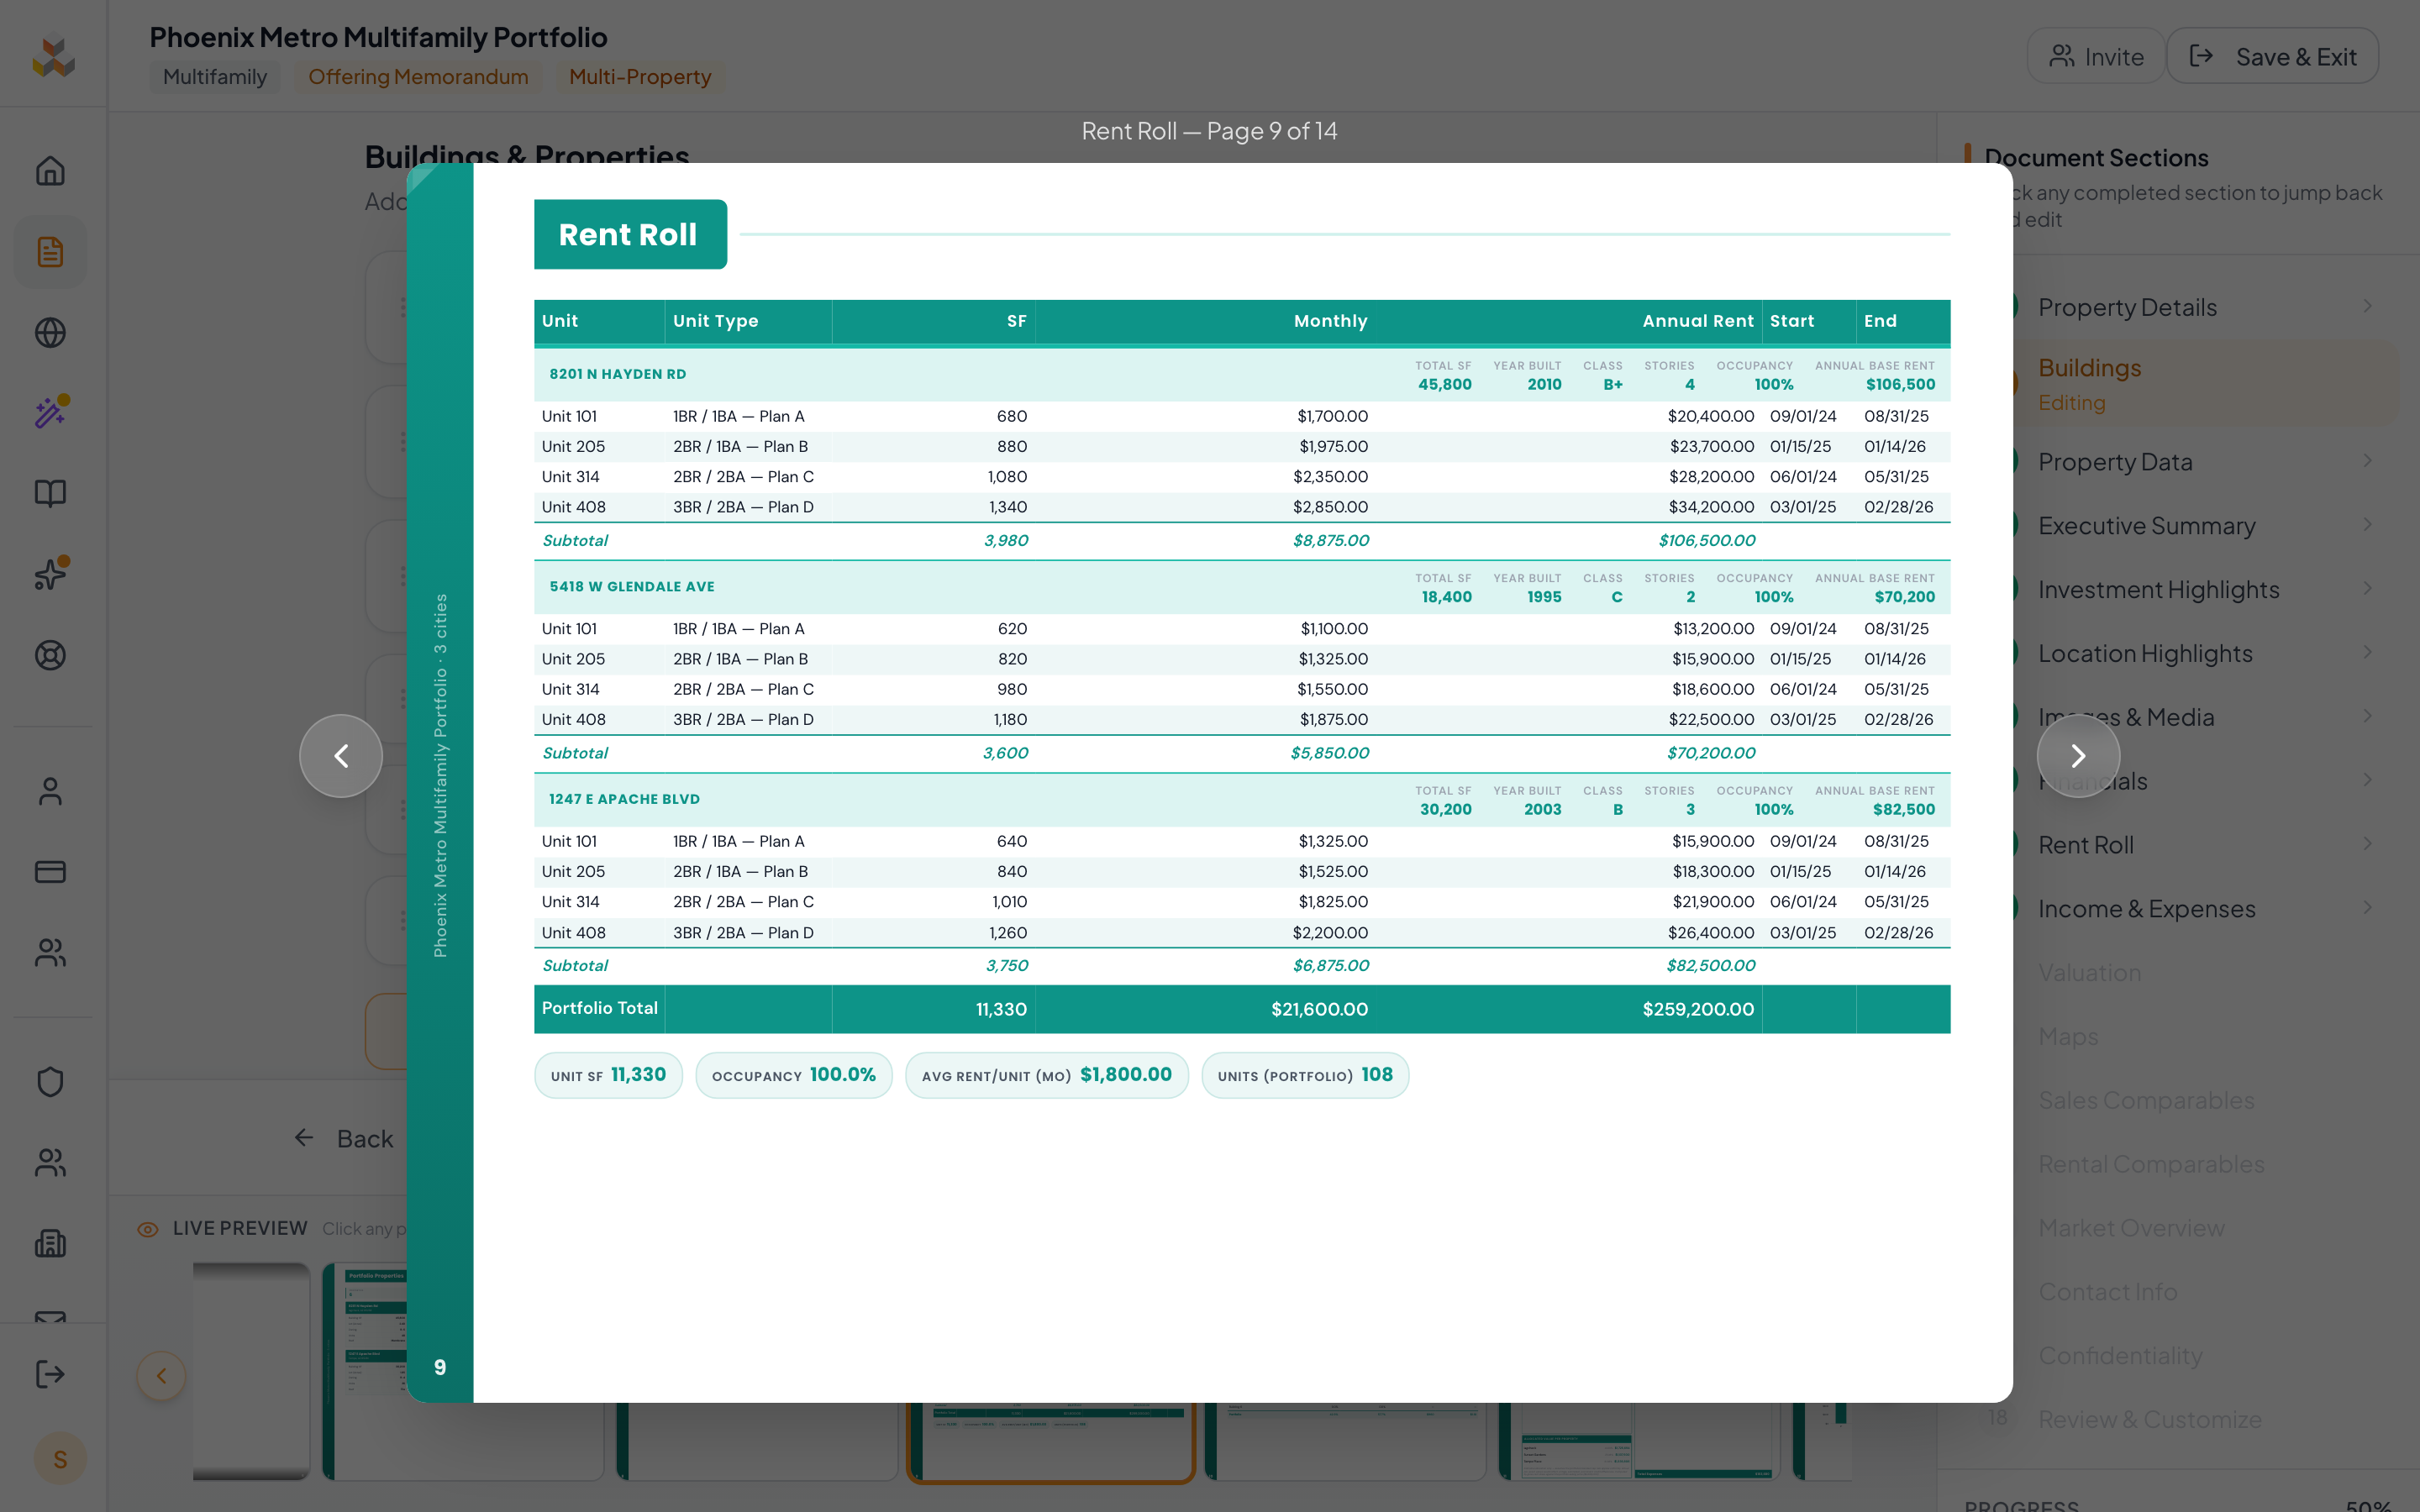
Task: Click the Occupancy 100.0% pill
Action: point(793,1075)
